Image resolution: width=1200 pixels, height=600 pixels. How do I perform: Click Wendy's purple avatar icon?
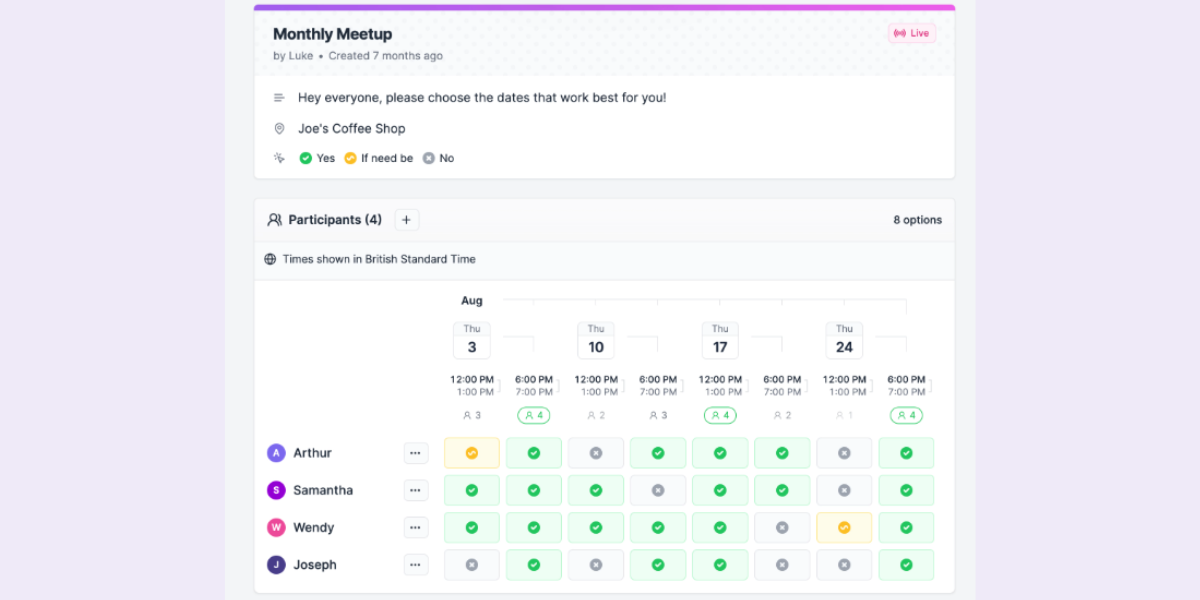tap(275, 527)
